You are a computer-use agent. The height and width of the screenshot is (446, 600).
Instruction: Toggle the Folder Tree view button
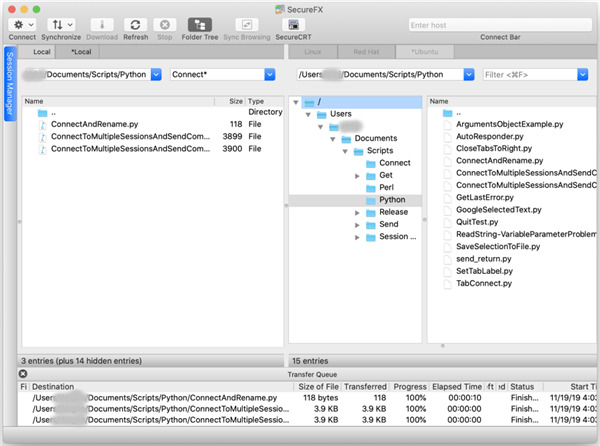199,24
